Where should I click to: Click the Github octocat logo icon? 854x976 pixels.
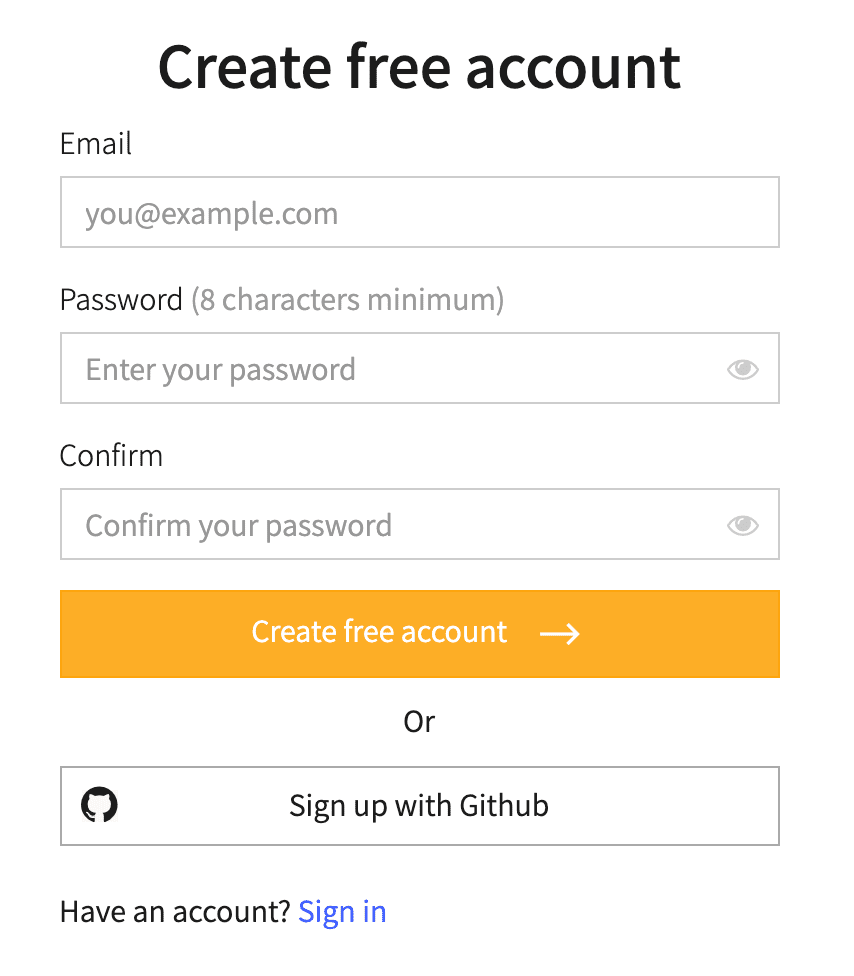coord(100,805)
